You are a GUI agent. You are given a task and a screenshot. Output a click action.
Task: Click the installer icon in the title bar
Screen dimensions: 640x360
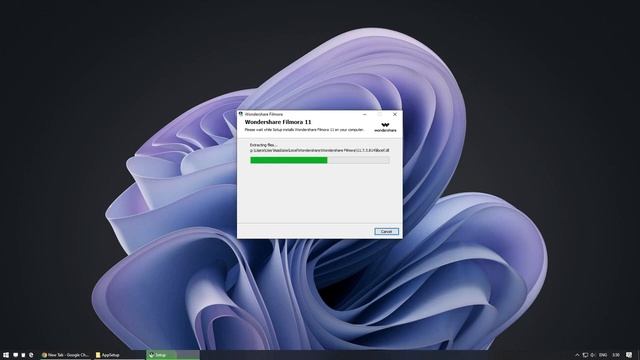pyautogui.click(x=241, y=114)
